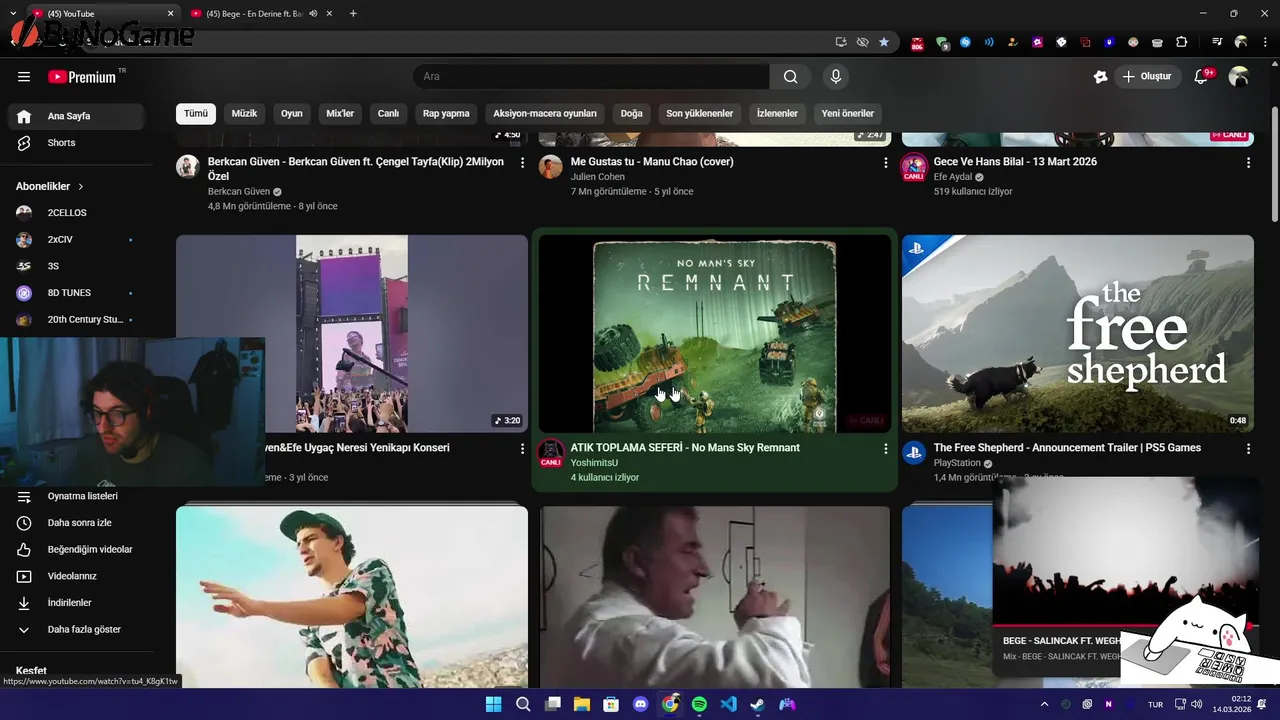Open 2CELLOS subscription channel

(x=76, y=213)
